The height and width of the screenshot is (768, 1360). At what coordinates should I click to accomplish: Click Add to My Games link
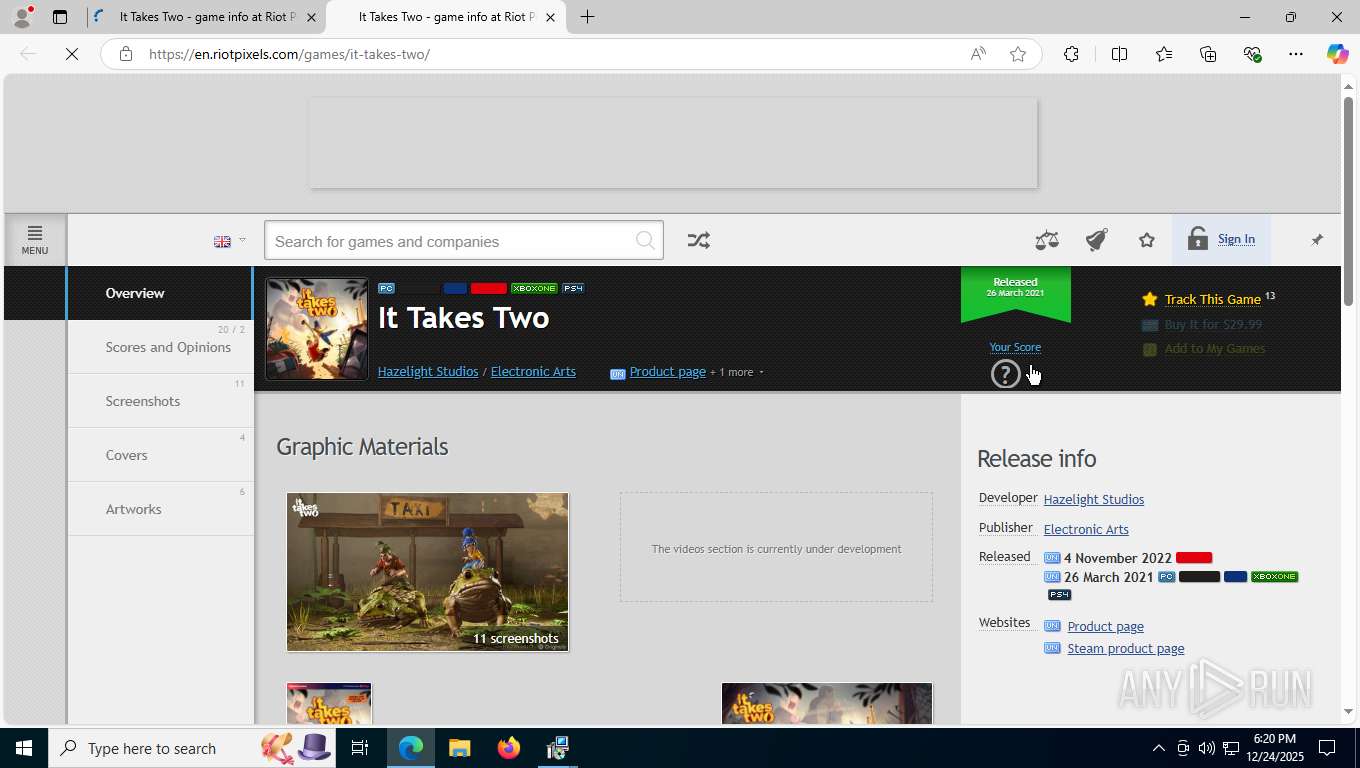1215,348
